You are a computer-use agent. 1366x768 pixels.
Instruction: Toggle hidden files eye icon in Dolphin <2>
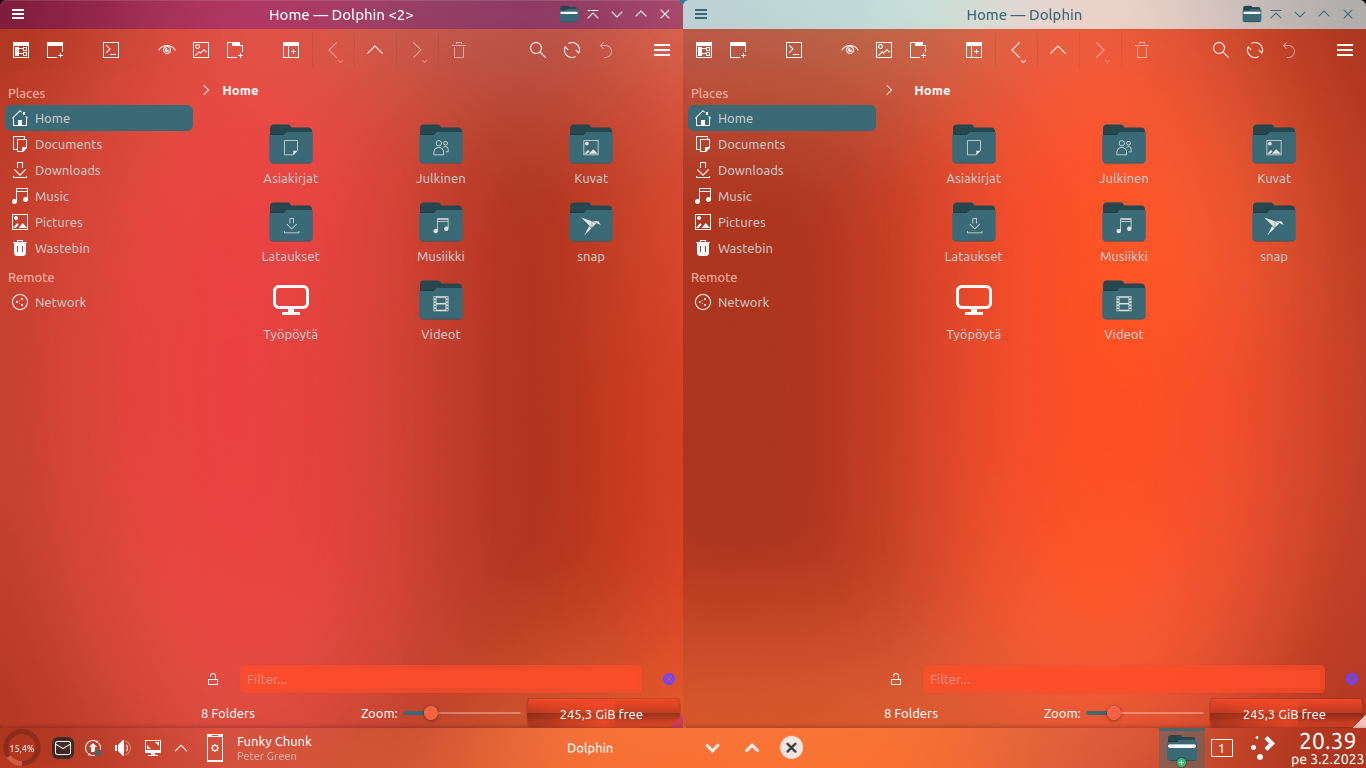pyautogui.click(x=167, y=50)
